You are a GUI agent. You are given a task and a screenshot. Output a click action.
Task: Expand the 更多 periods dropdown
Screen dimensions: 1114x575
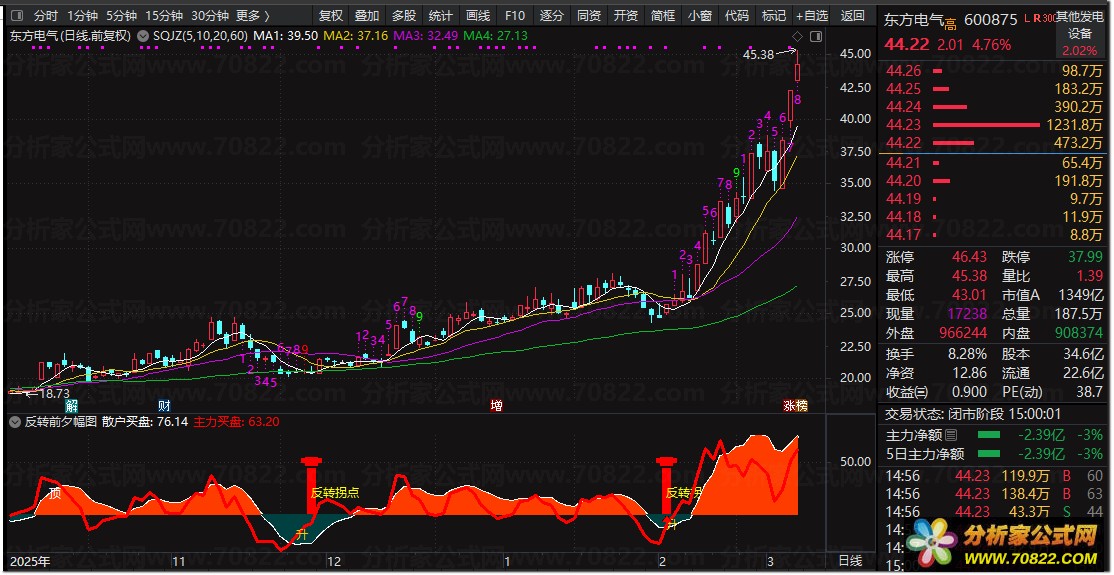point(252,16)
